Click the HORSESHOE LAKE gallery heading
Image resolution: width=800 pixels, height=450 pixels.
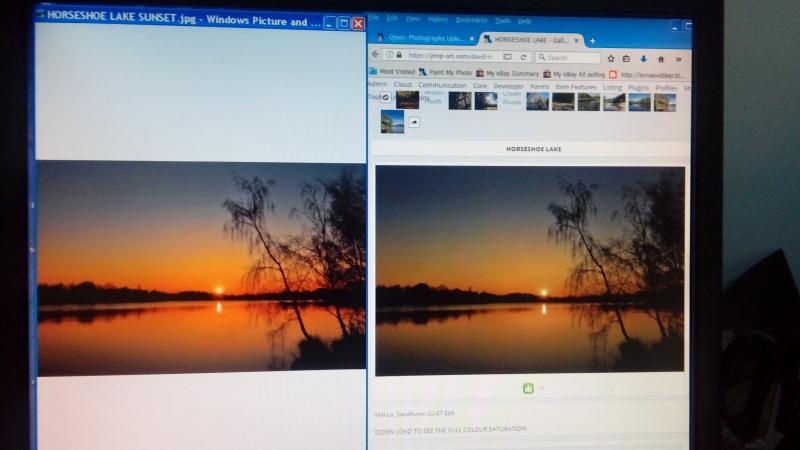(534, 149)
